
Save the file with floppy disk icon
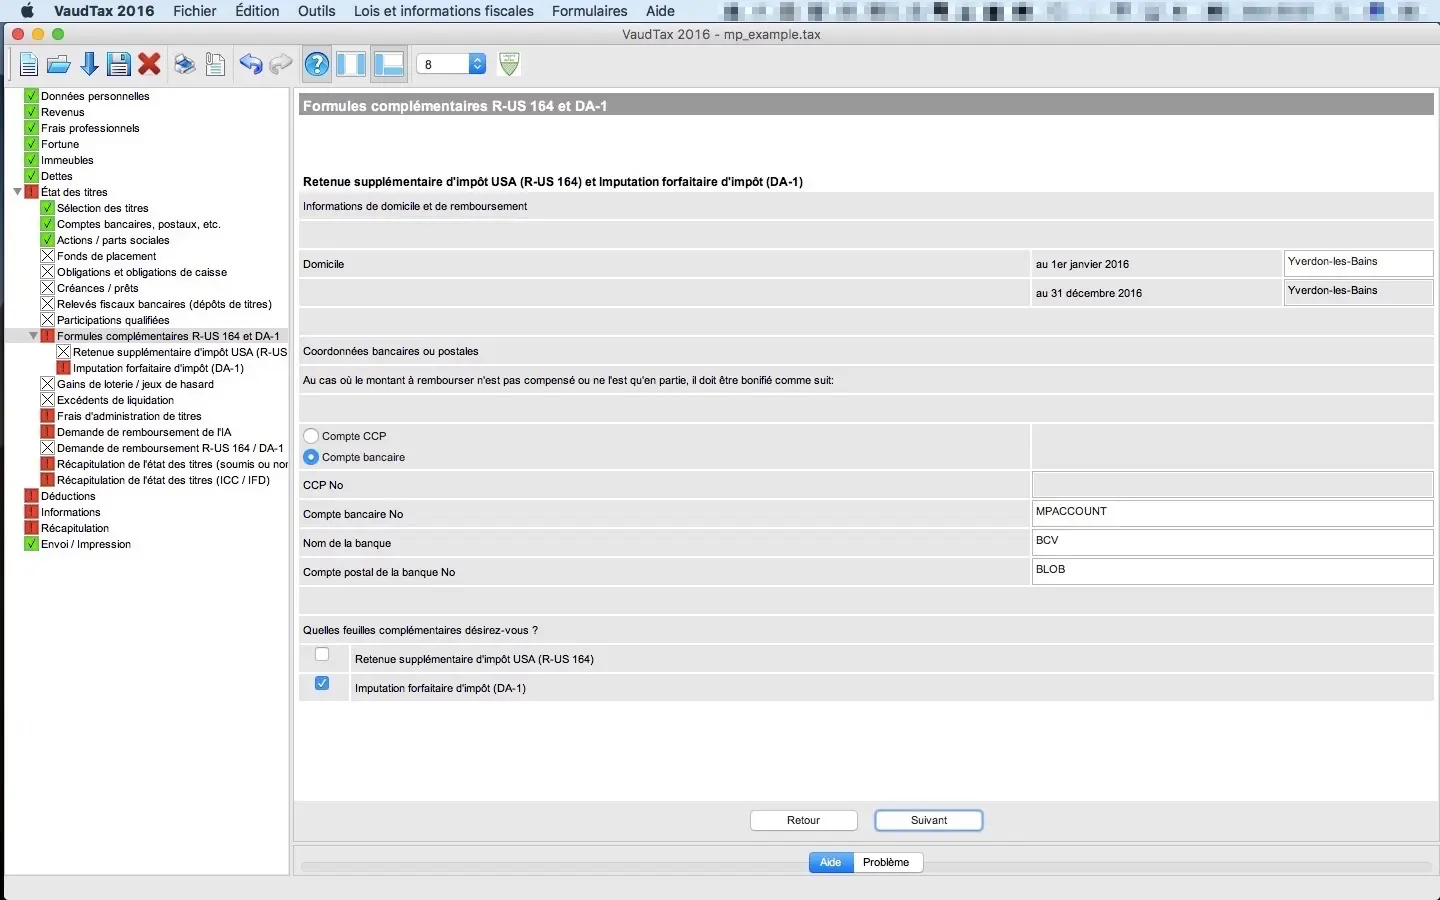click(x=119, y=65)
